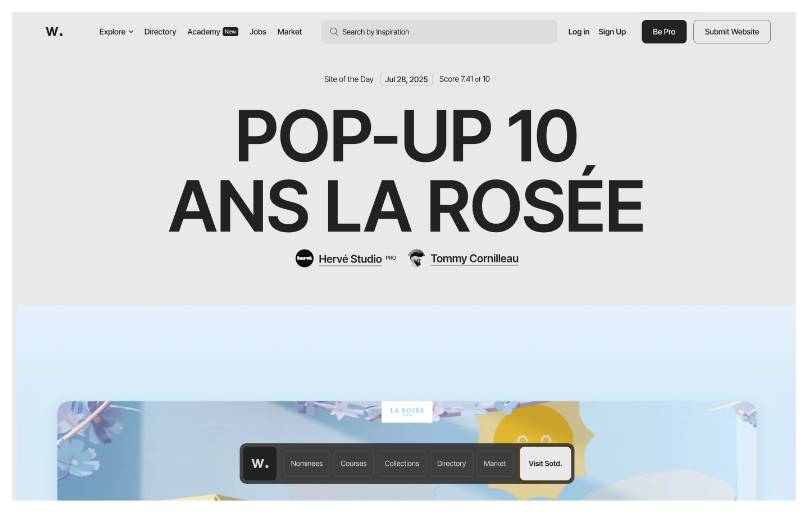Select Market in the floating bar
Screen dimensions: 808x513
click(495, 464)
